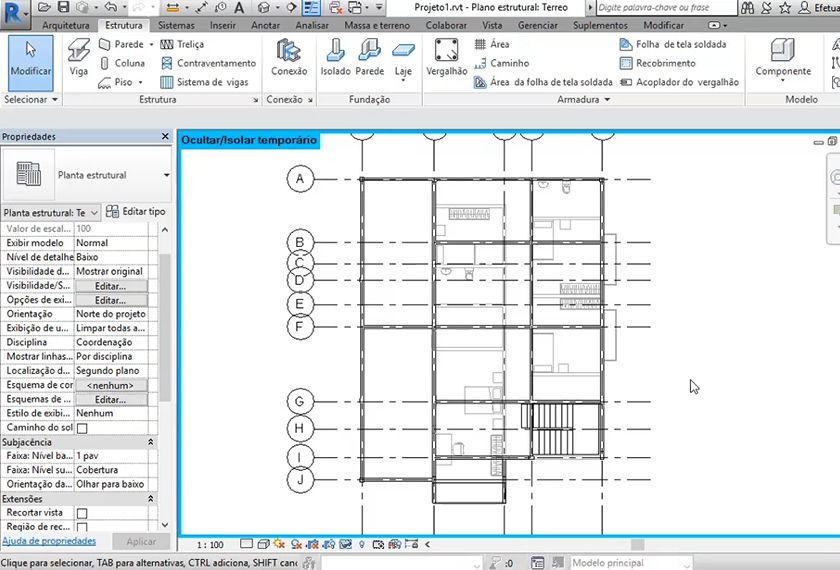Check the Região de recorte checkbox
The height and width of the screenshot is (570, 840).
(82, 527)
